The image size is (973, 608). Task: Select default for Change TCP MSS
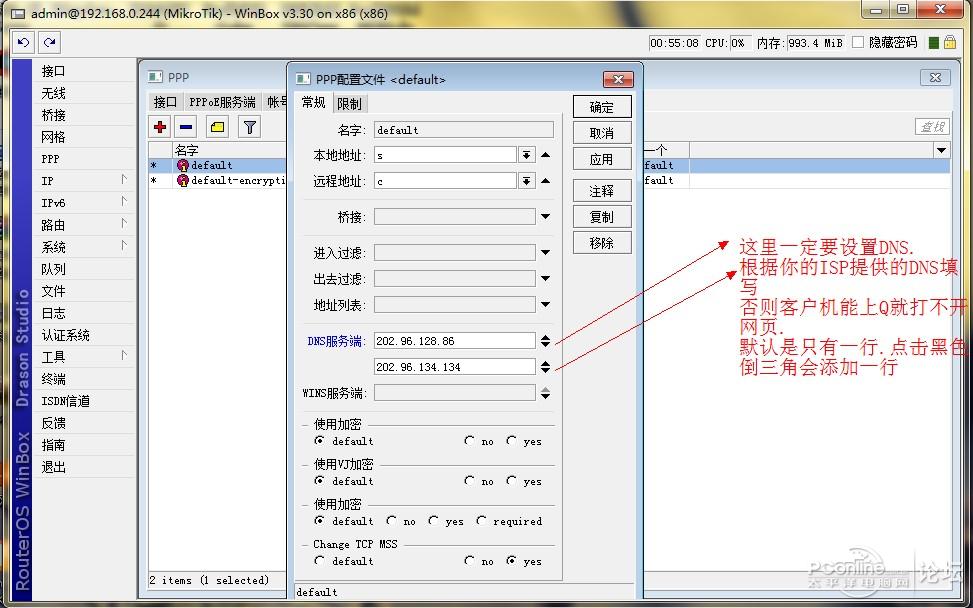[320, 560]
